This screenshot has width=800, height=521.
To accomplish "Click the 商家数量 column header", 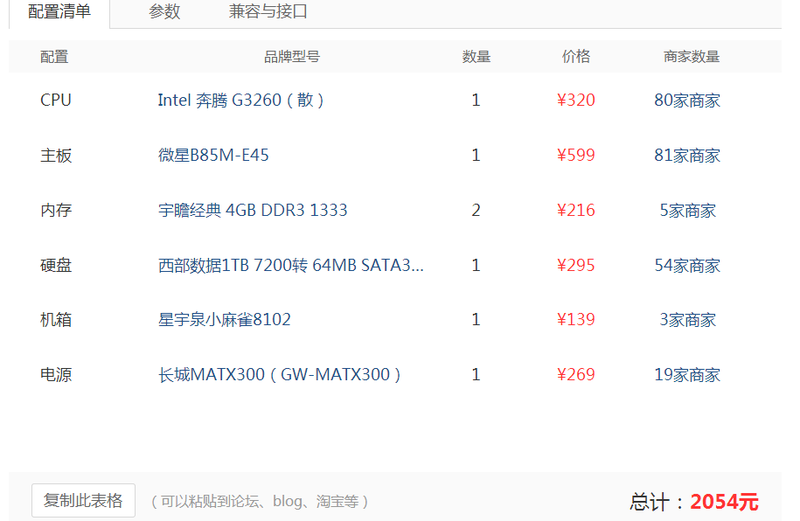I will (691, 57).
